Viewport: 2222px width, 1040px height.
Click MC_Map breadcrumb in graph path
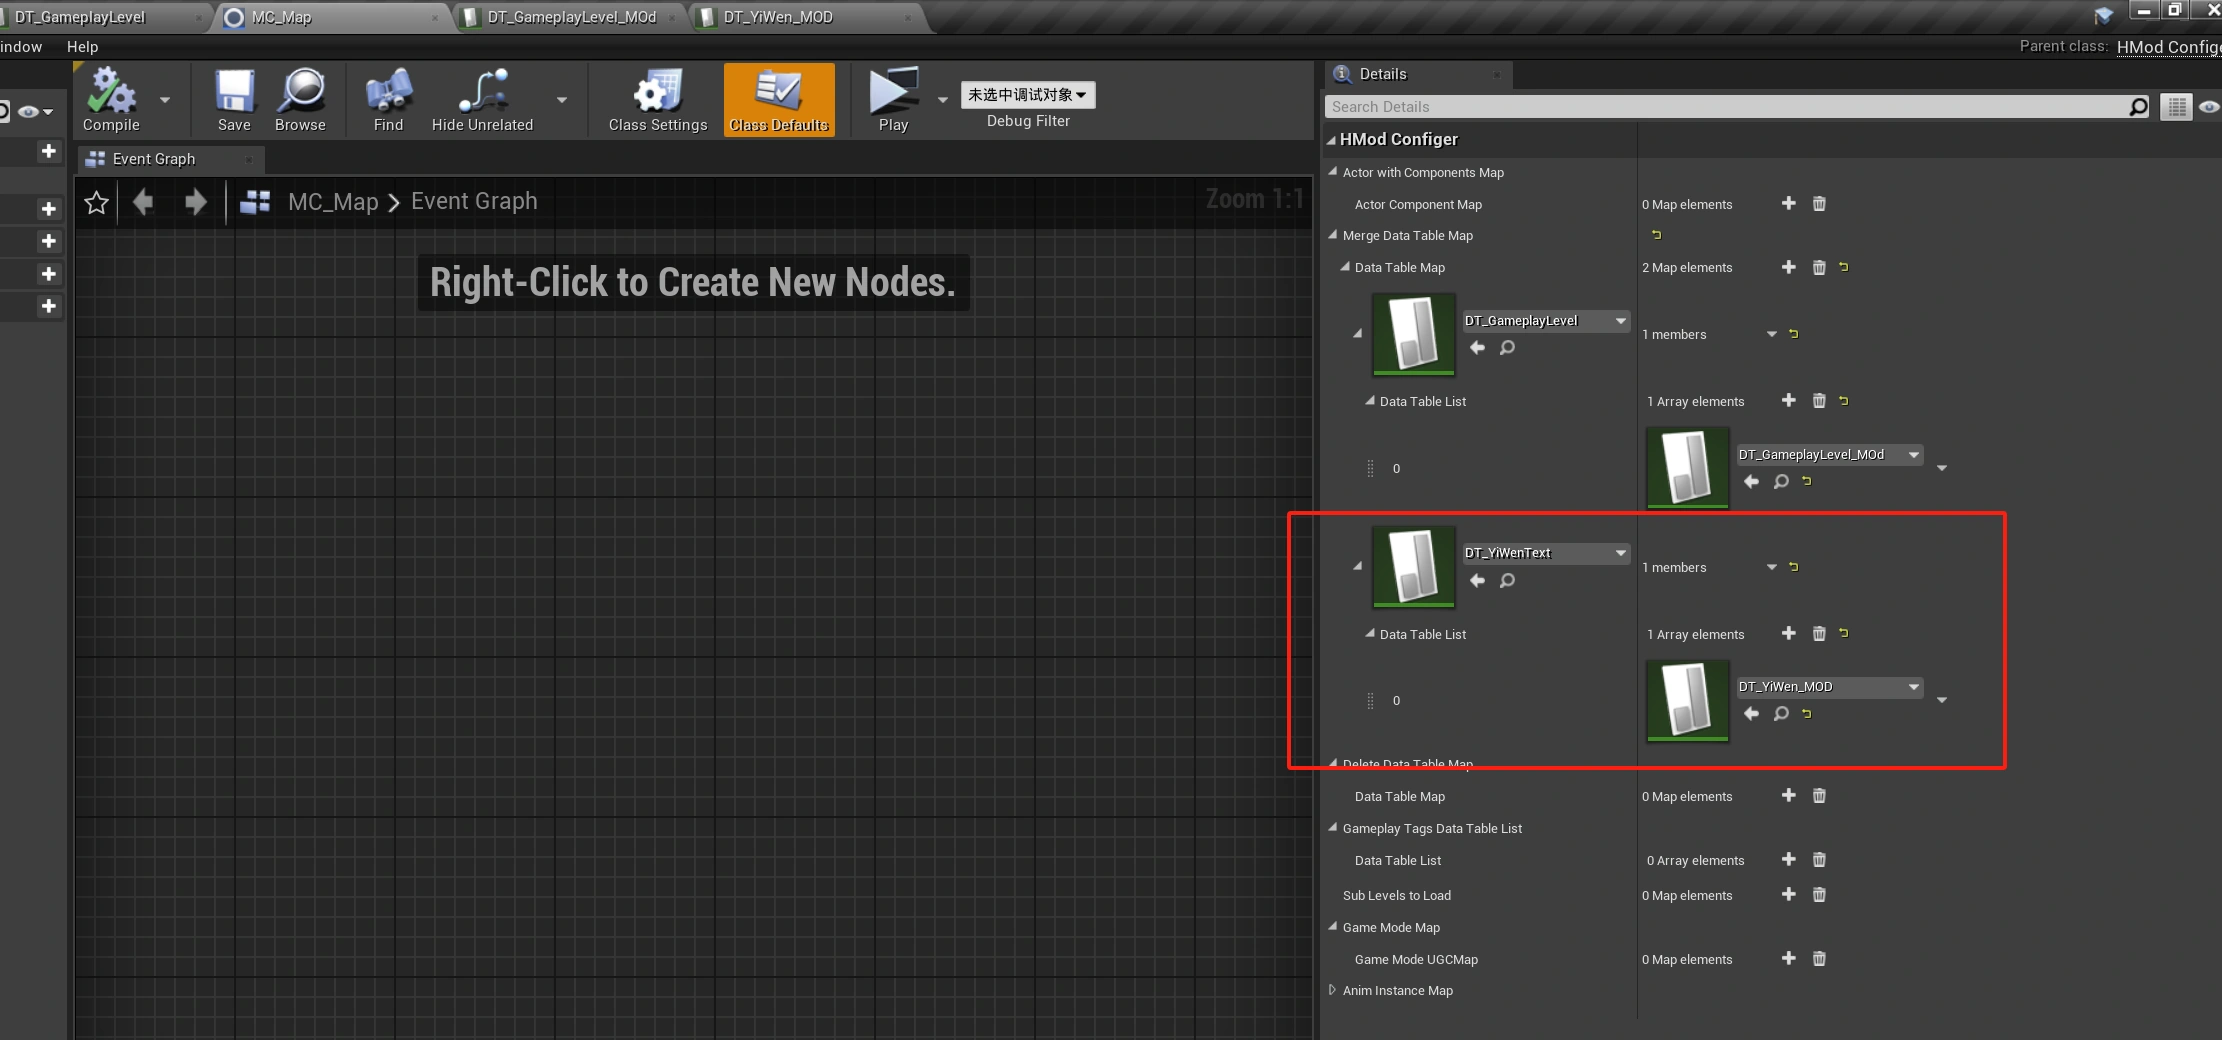click(x=333, y=202)
